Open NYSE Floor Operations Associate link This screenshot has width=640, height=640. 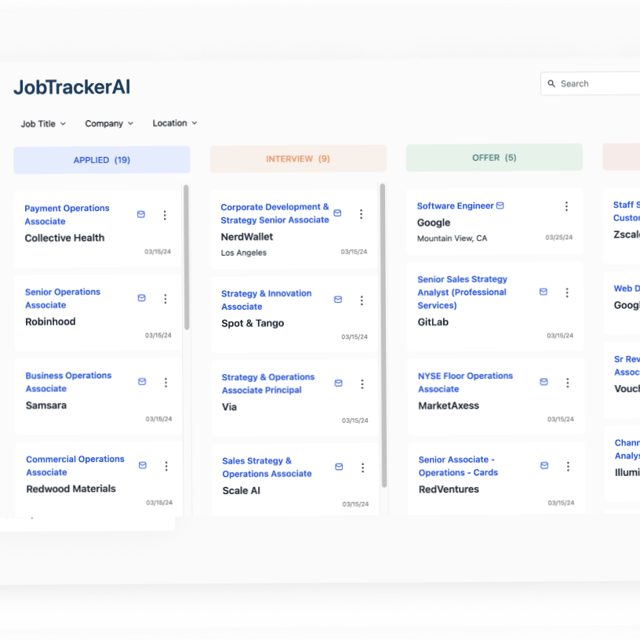[x=465, y=382]
